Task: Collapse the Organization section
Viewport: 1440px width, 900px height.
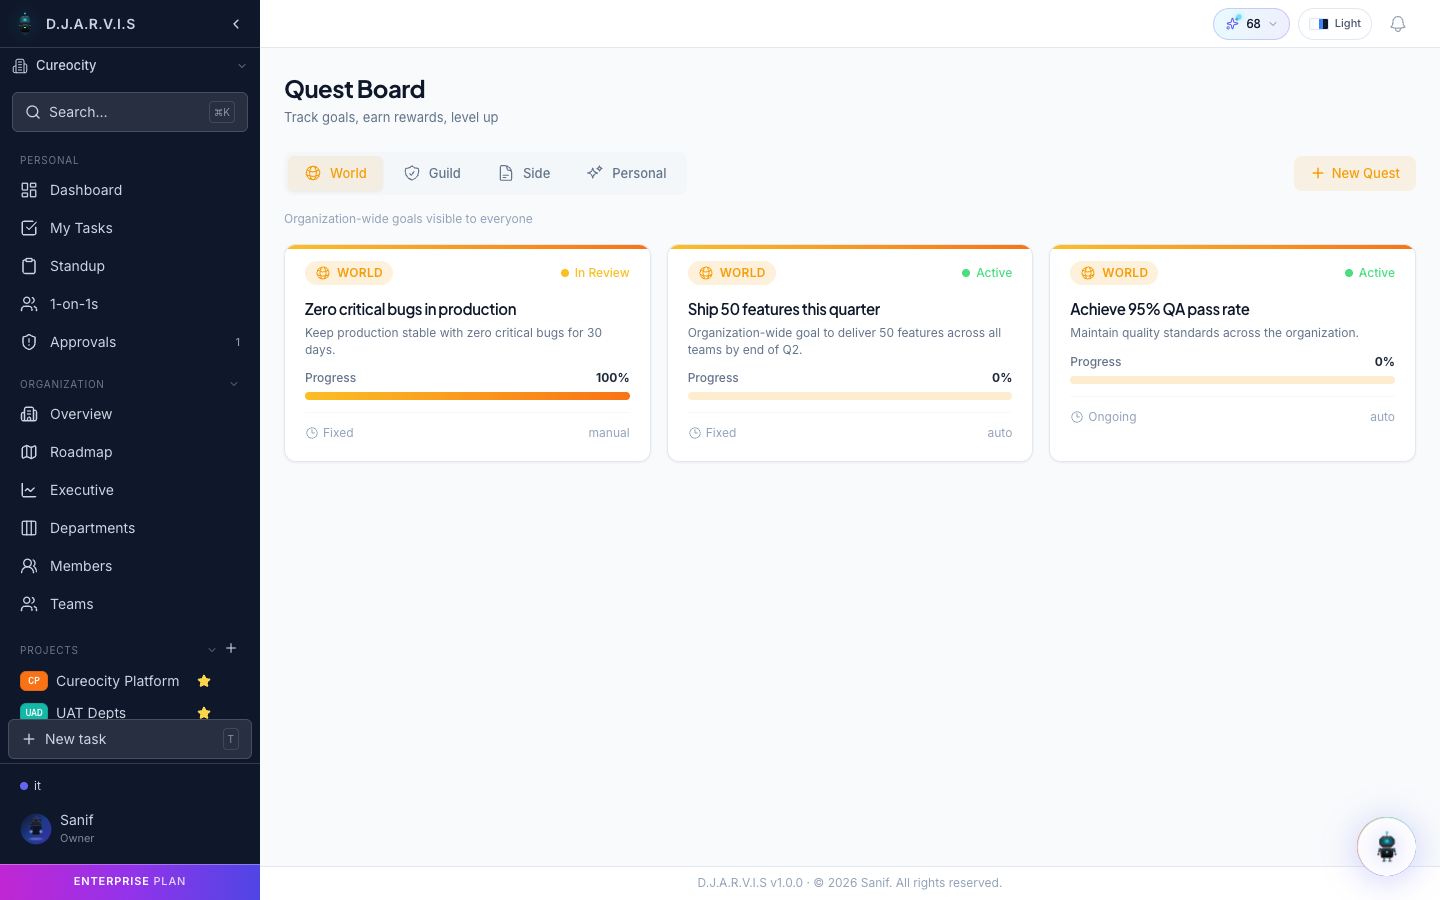Action: (234, 384)
